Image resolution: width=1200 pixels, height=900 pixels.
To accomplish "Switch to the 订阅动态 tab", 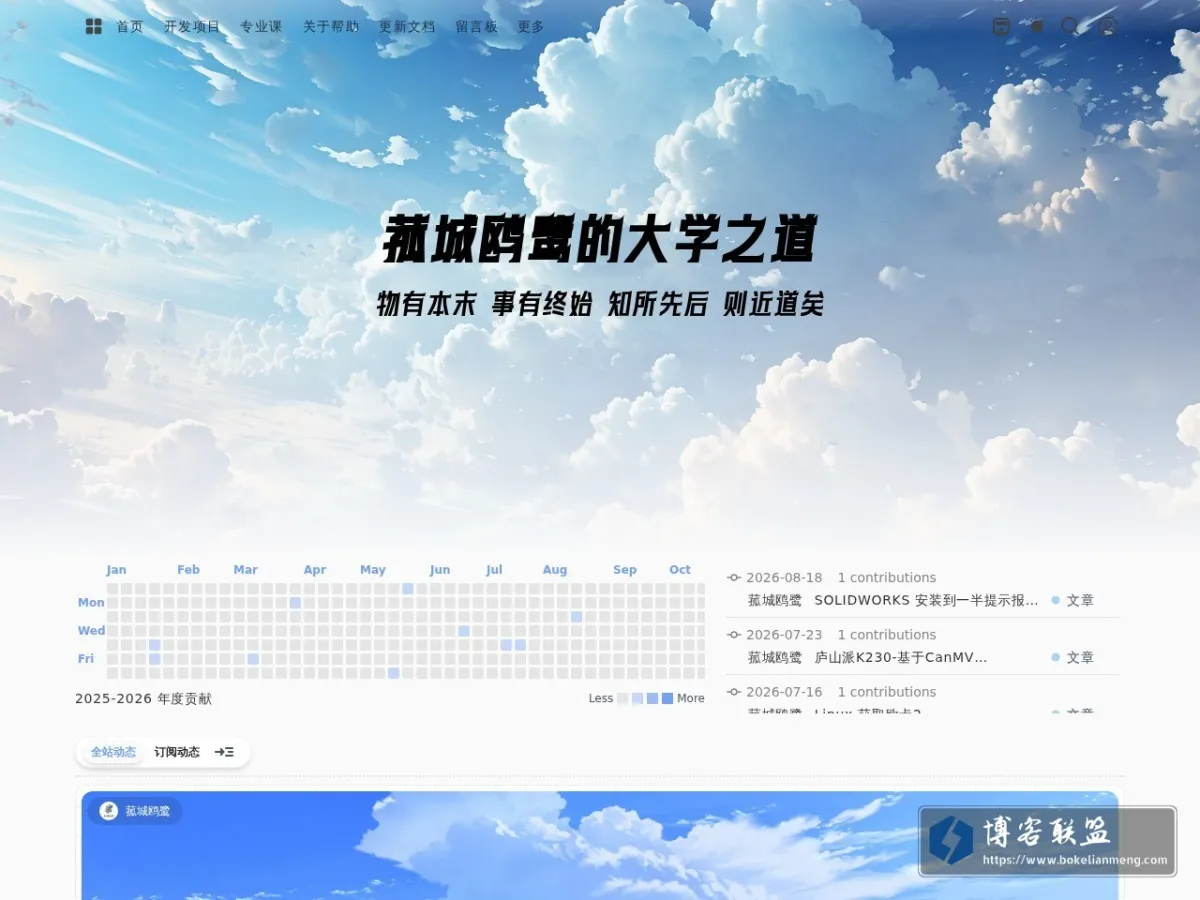I will [x=177, y=752].
